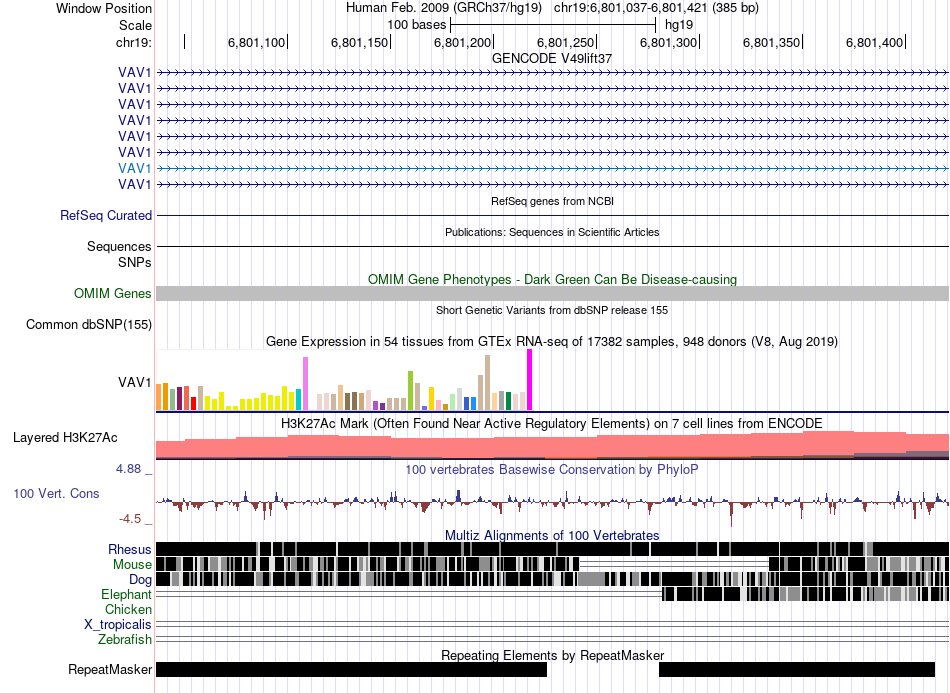This screenshot has height=693, width=950.
Task: Click the Elephant alignment block
Action: click(805, 594)
